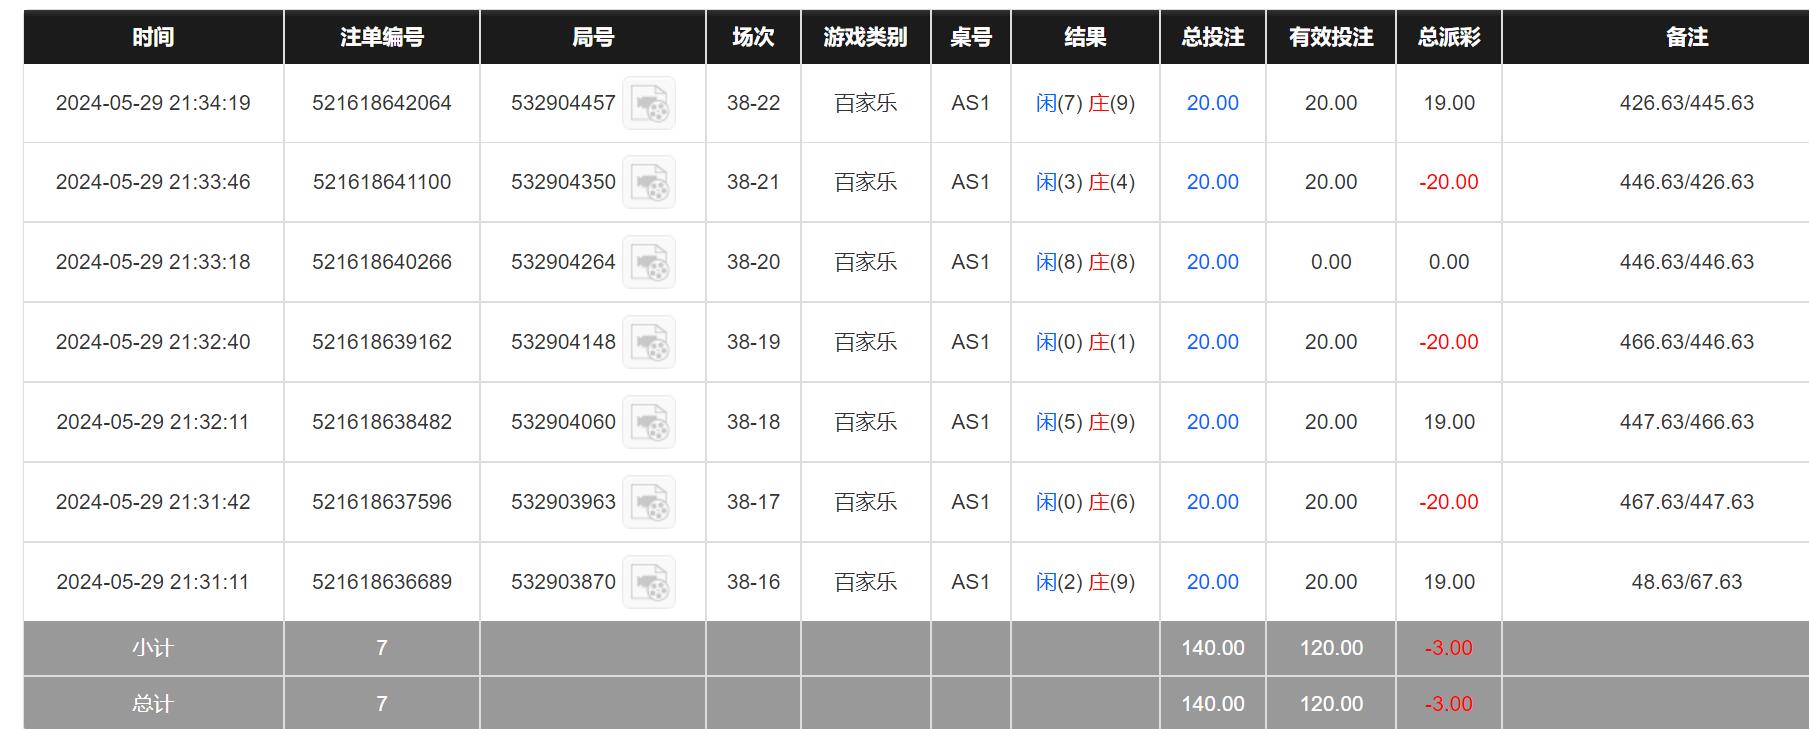Sort the table by 时间 column
This screenshot has height=729, width=1809.
click(151, 38)
